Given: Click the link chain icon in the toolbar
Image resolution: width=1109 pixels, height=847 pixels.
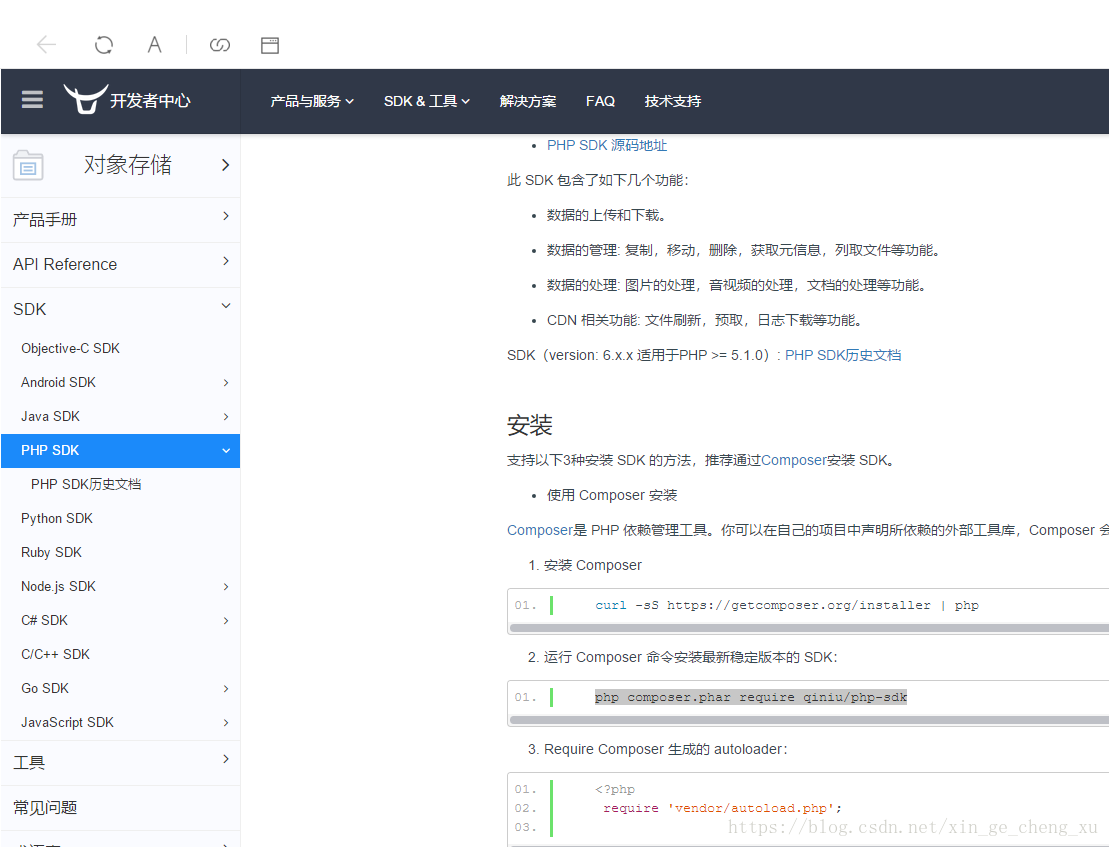Looking at the screenshot, I should coord(220,44).
